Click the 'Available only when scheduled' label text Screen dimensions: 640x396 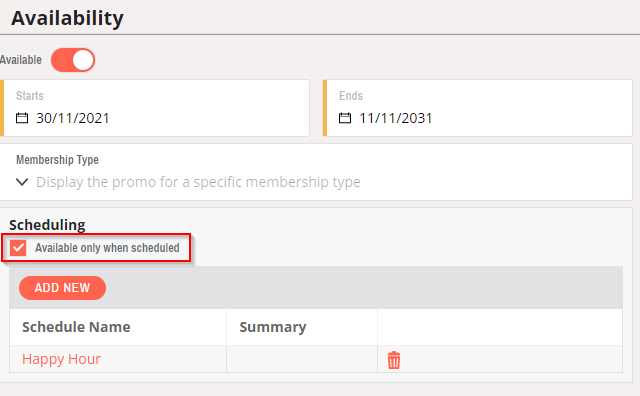click(107, 248)
